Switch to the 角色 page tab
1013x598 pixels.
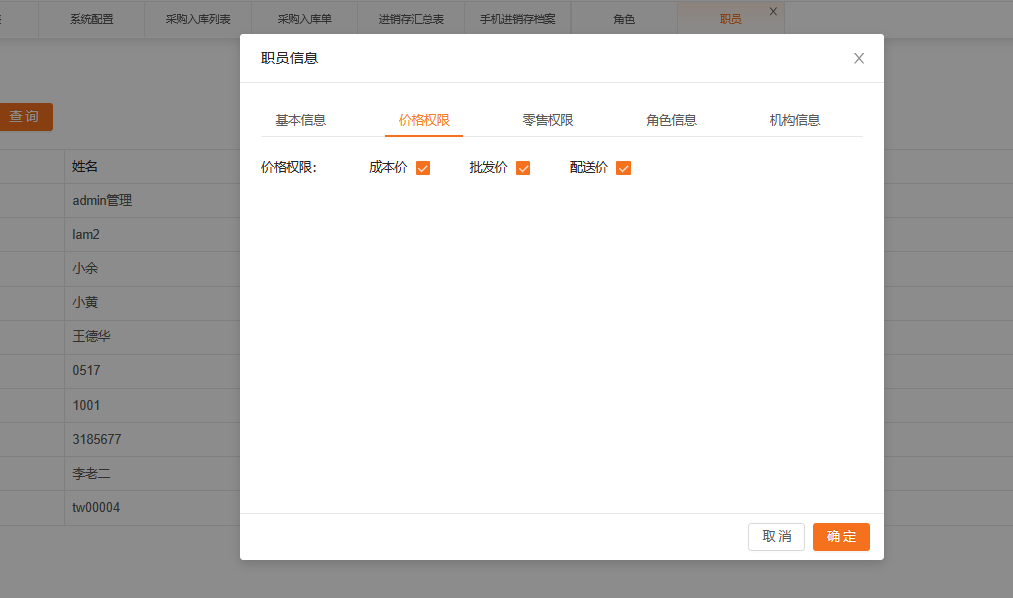[624, 19]
